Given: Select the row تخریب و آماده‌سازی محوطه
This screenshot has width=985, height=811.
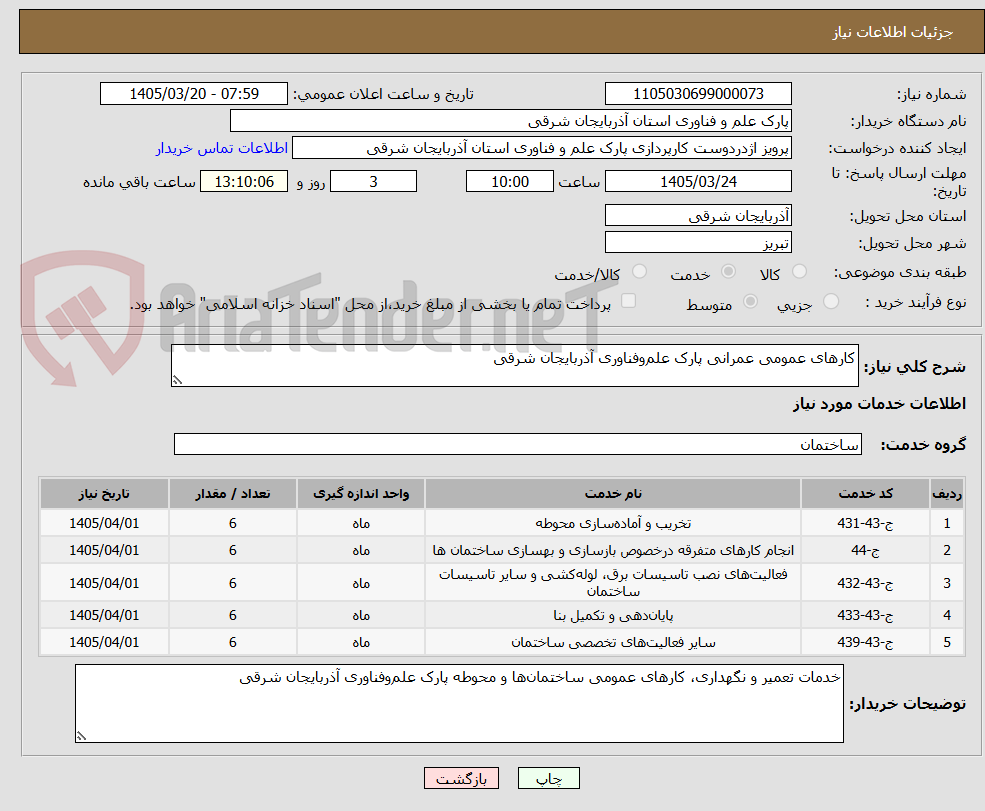Looking at the screenshot, I should pos(502,523).
